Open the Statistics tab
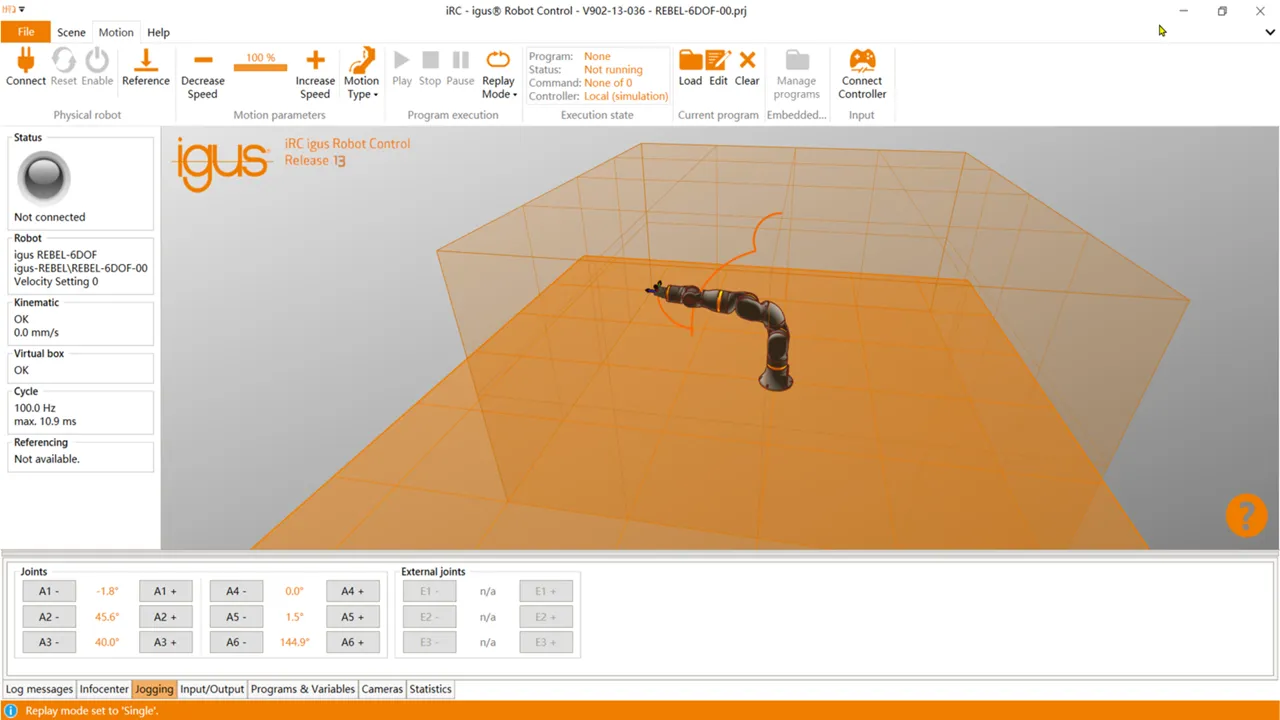This screenshot has height=720, width=1280. [x=430, y=689]
